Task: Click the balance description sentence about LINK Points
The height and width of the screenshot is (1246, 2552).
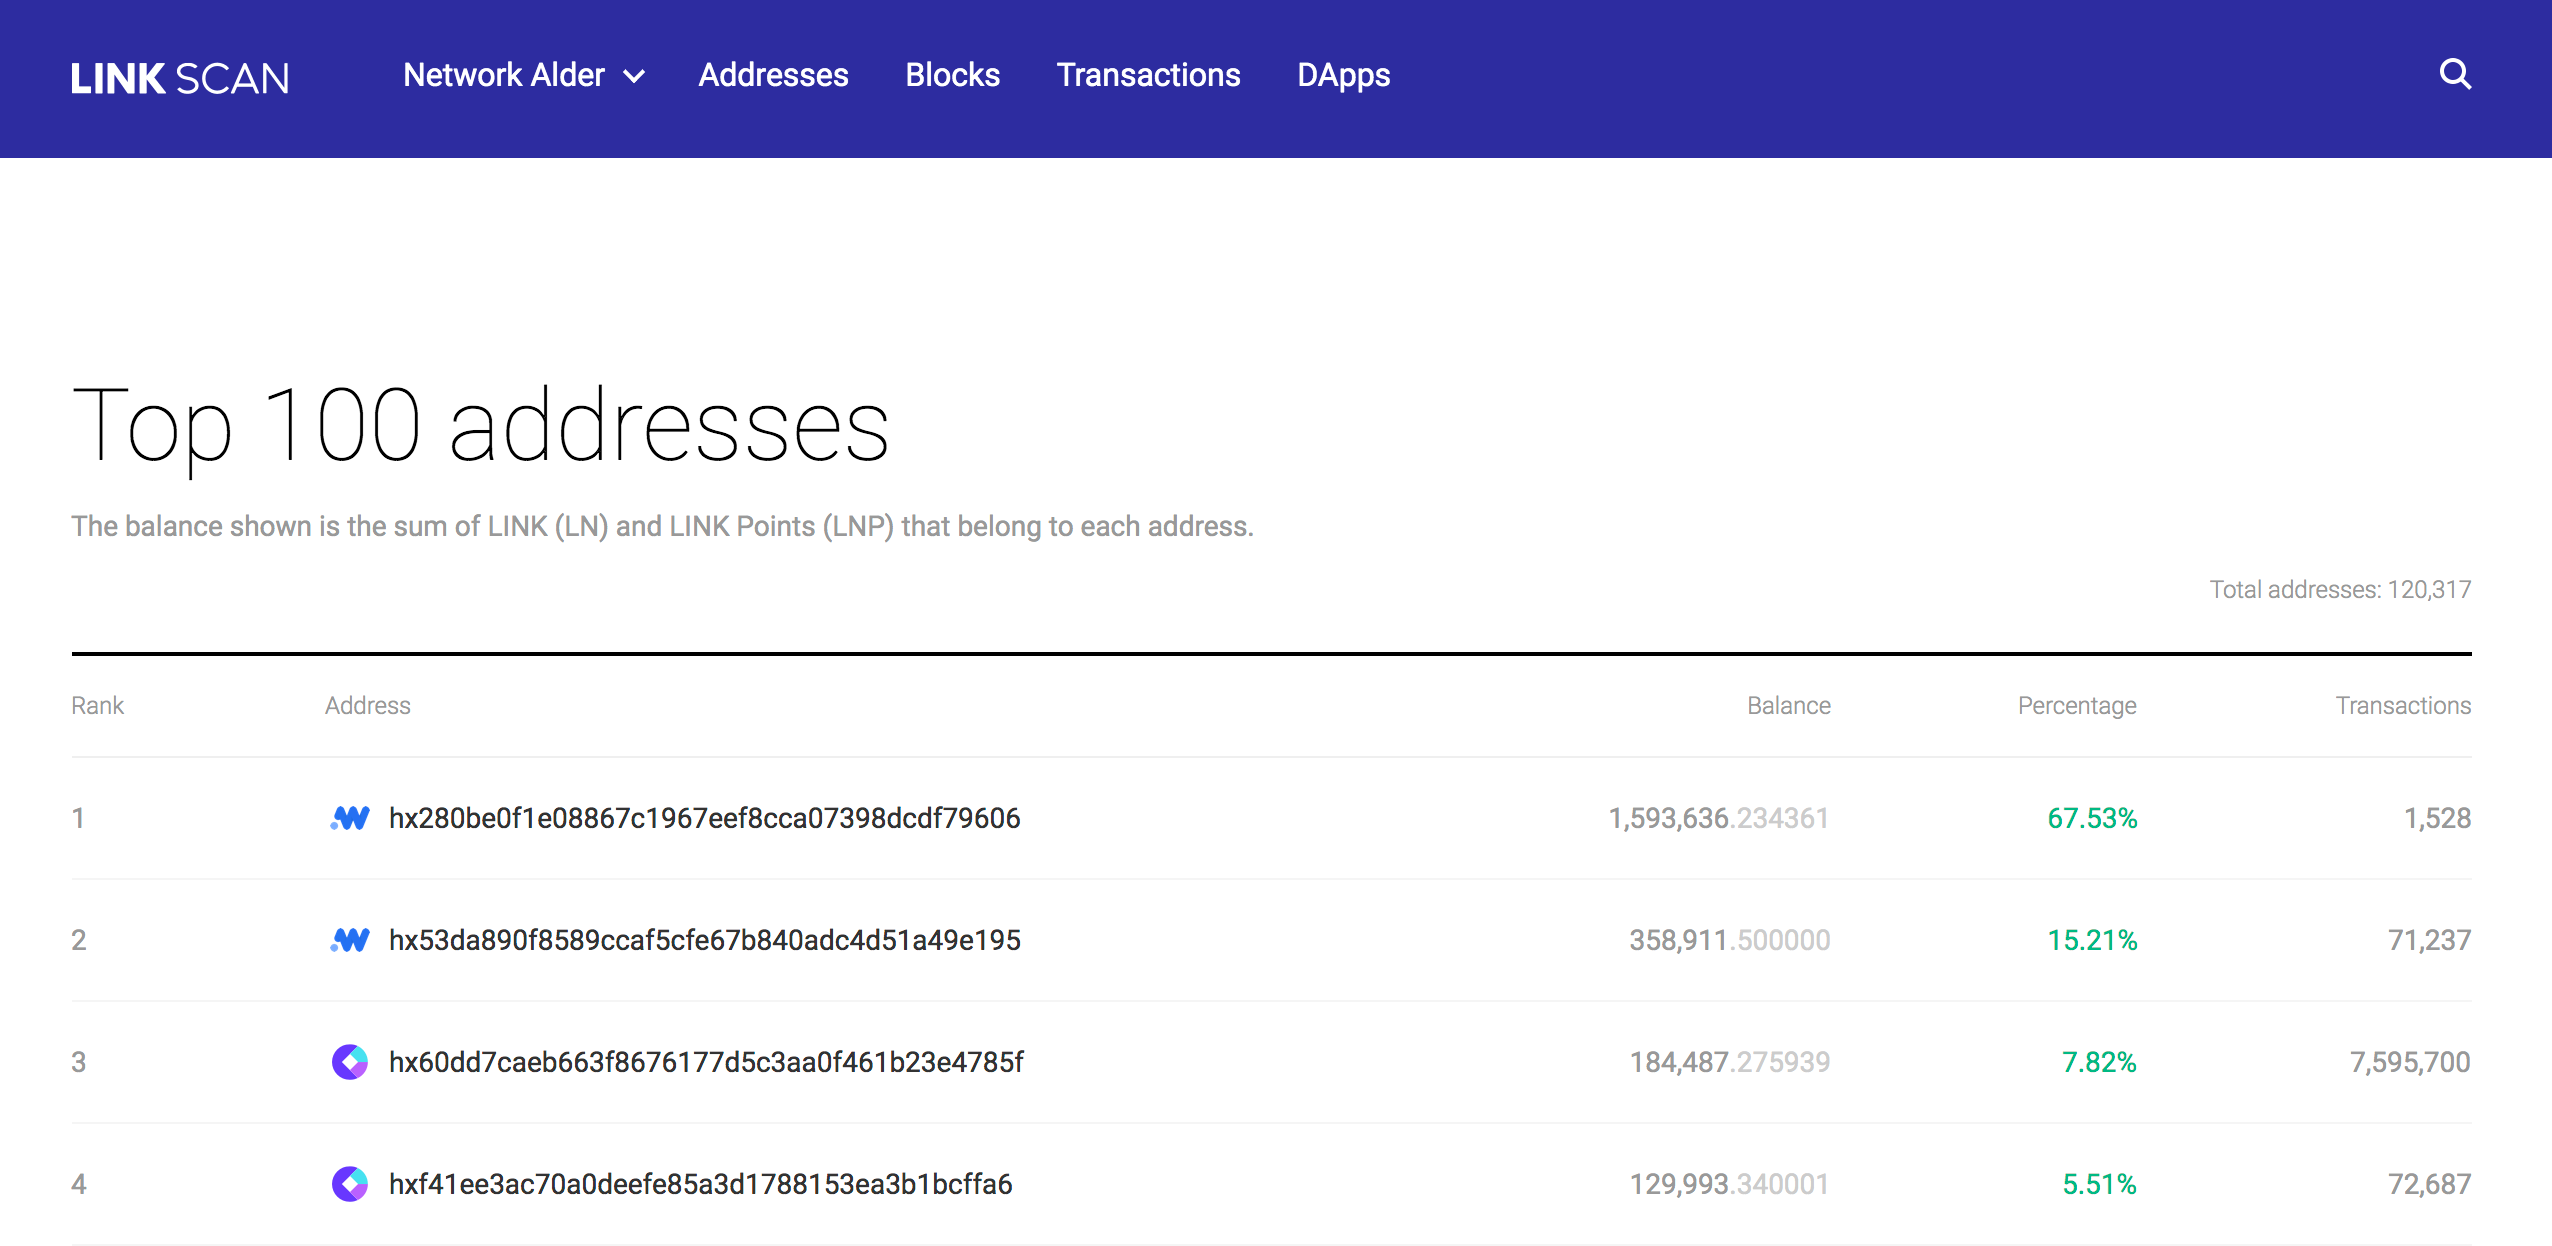Action: click(662, 526)
